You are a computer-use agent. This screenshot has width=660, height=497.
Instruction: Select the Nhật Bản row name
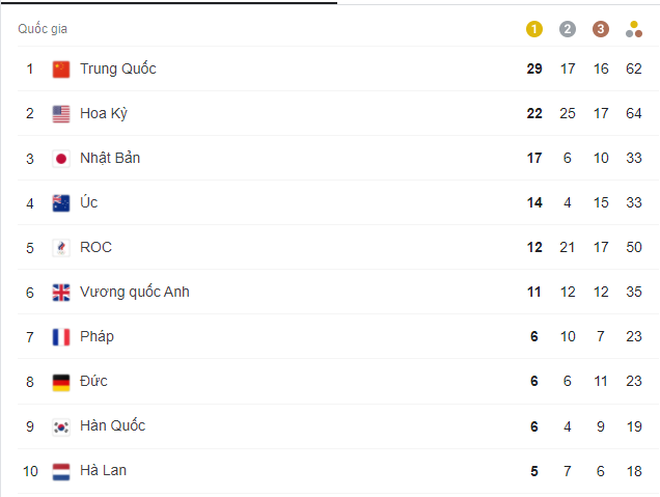pyautogui.click(x=110, y=158)
